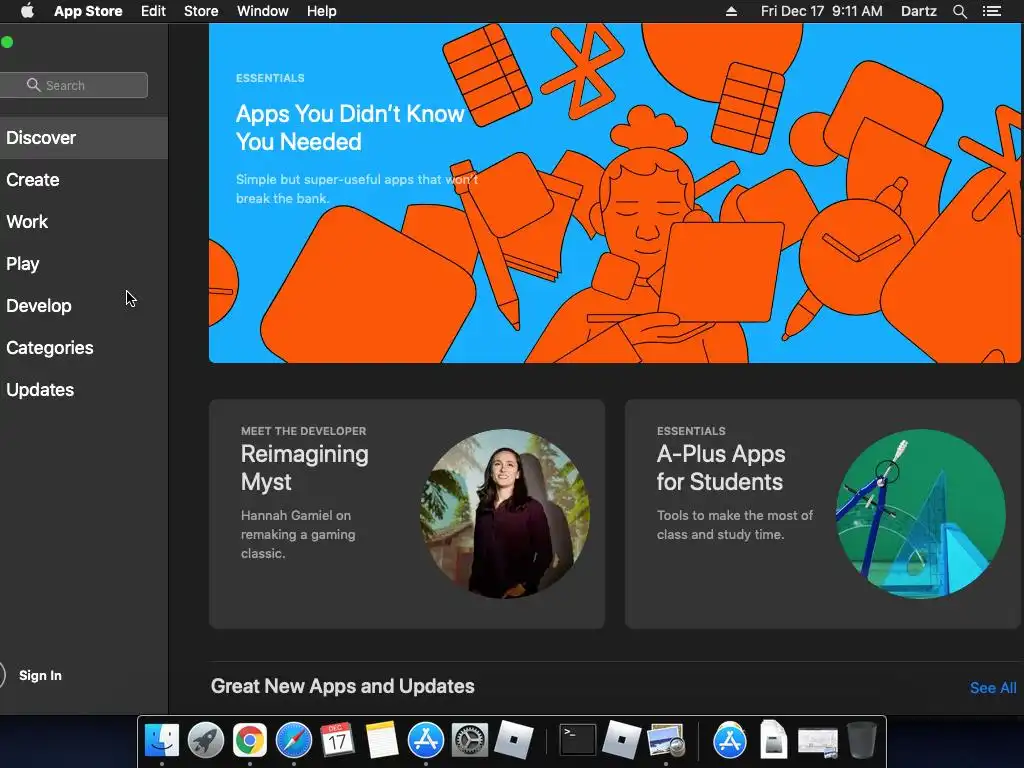Click Sign In at sidebar bottom
Image resolution: width=1024 pixels, height=768 pixels.
coord(40,675)
